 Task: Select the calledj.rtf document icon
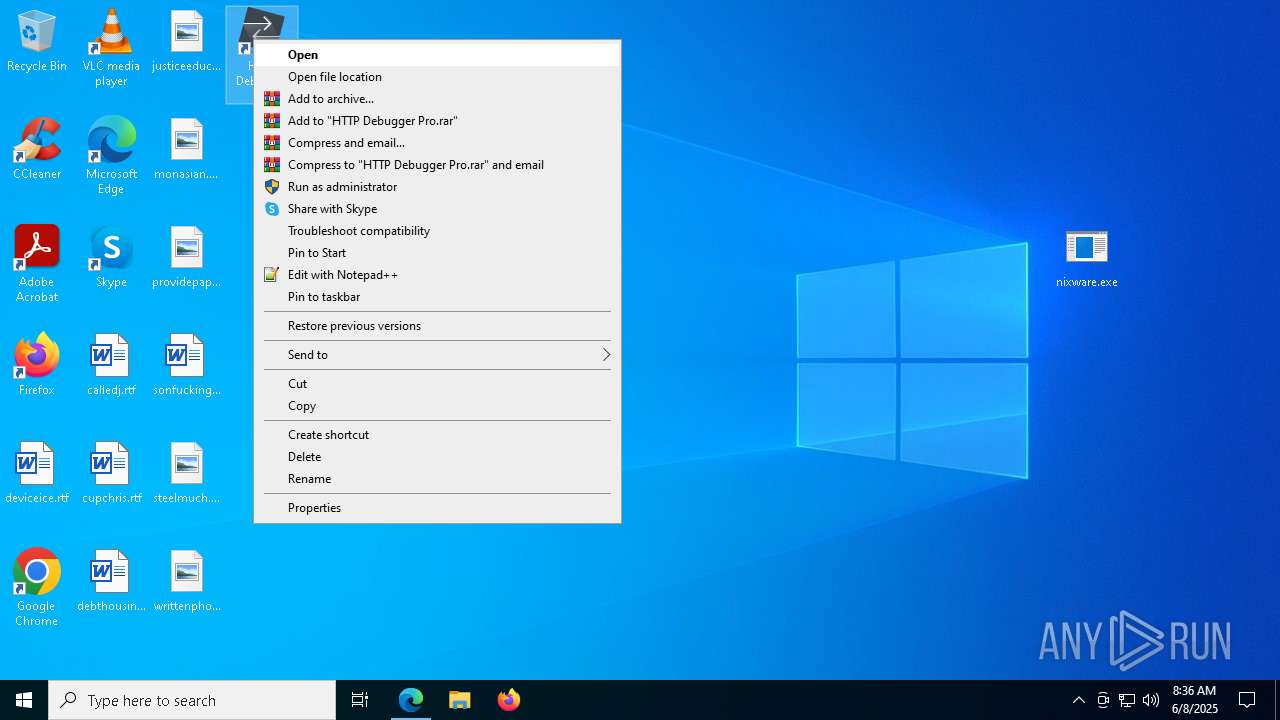(111, 366)
